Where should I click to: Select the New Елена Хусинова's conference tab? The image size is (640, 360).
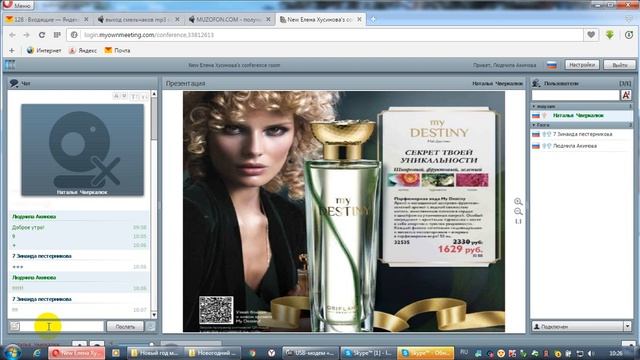click(x=321, y=19)
